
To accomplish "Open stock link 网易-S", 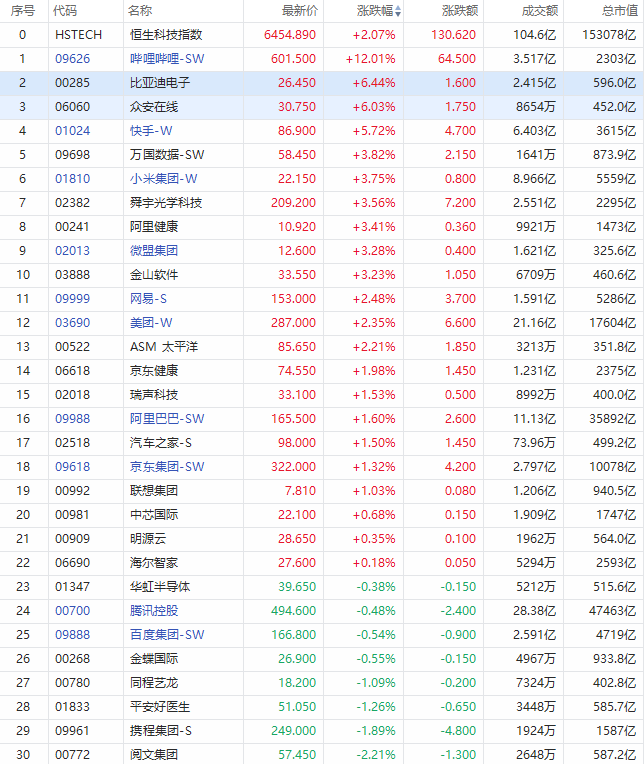I will pyautogui.click(x=148, y=299).
